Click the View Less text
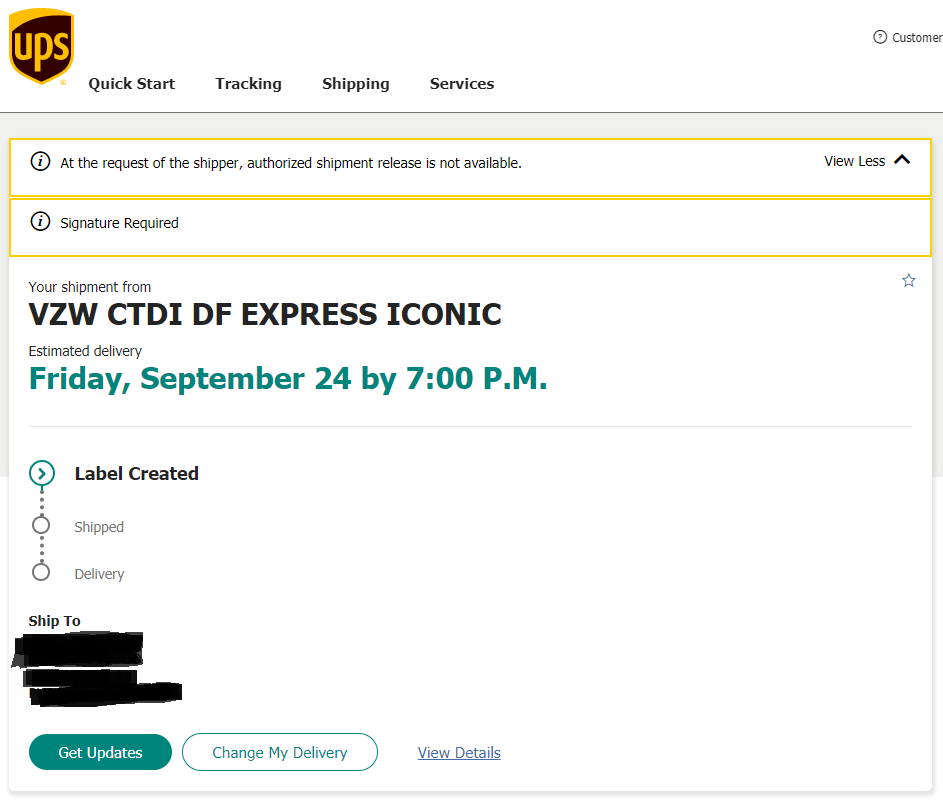The width and height of the screenshot is (943, 801). click(854, 161)
